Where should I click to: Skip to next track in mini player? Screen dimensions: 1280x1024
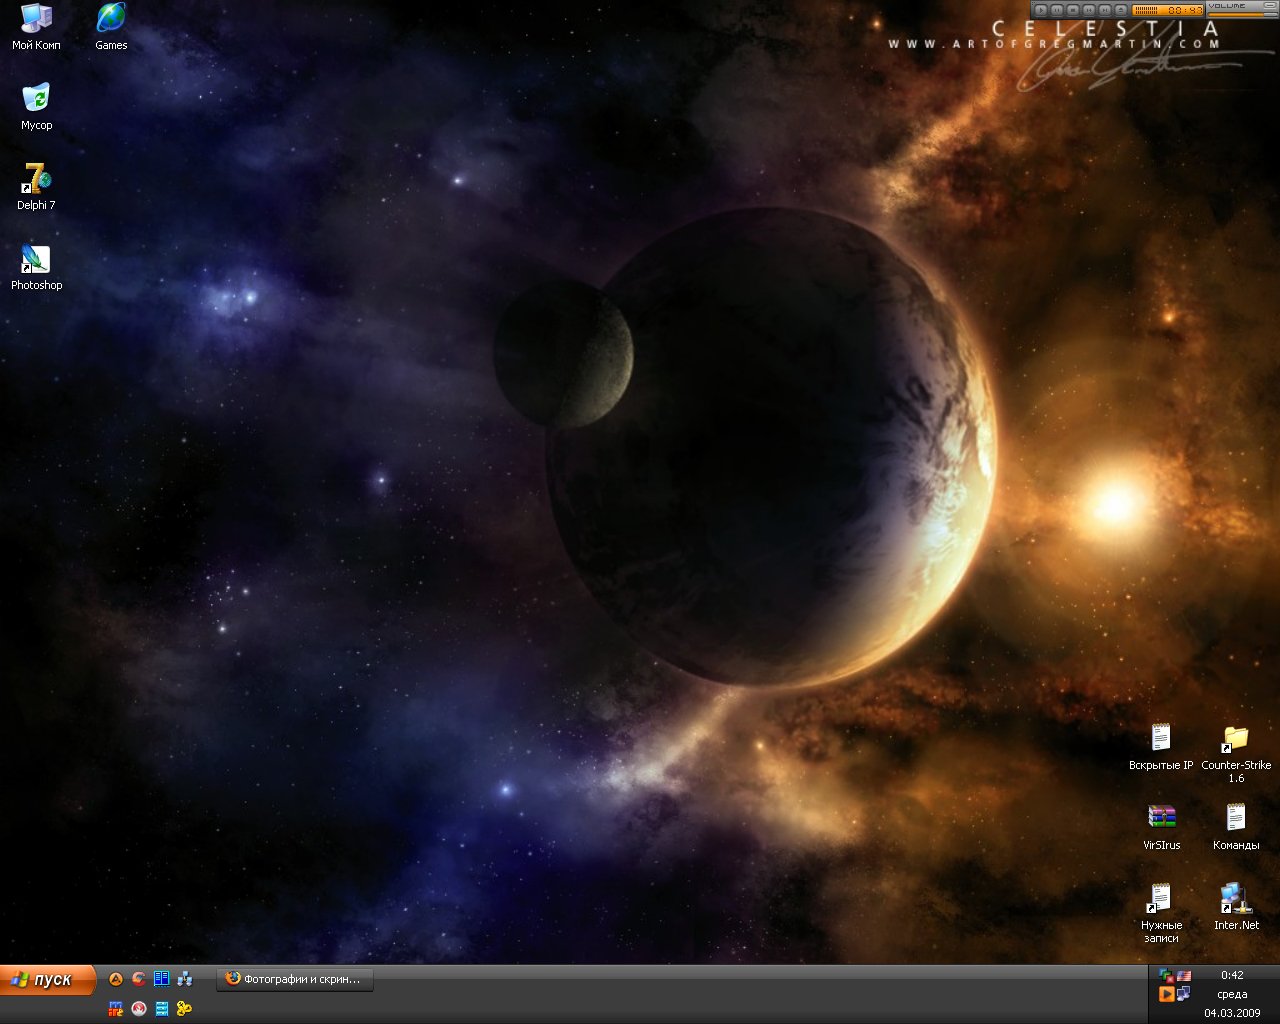tap(1105, 10)
